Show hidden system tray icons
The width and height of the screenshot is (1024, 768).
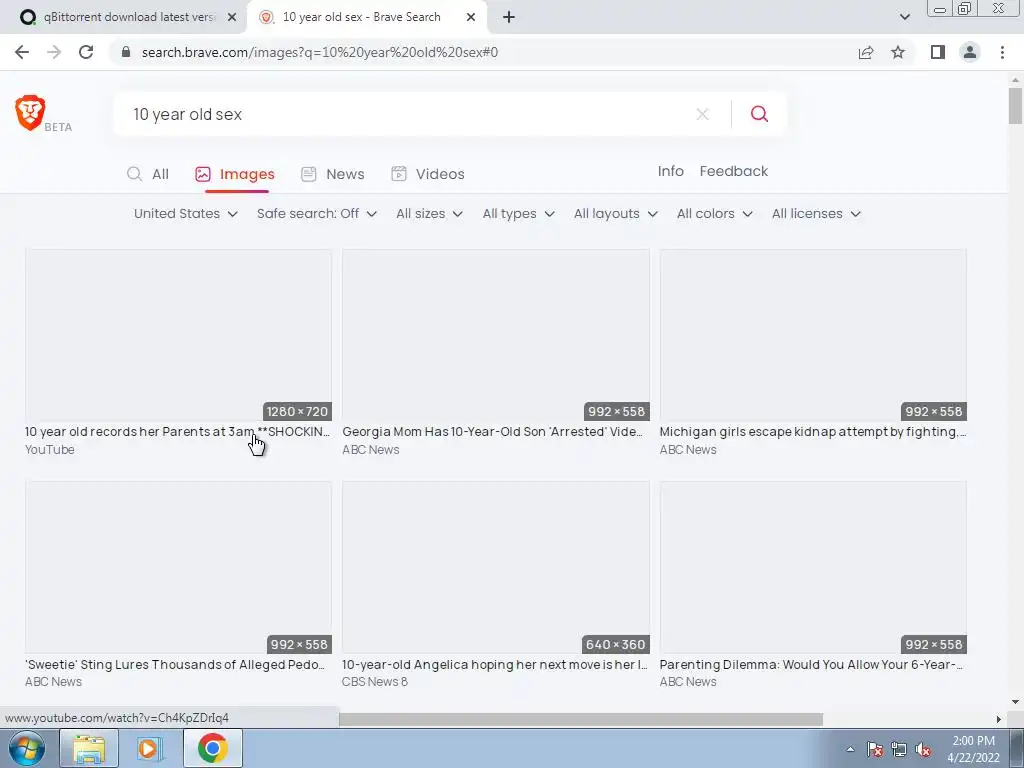(x=850, y=749)
